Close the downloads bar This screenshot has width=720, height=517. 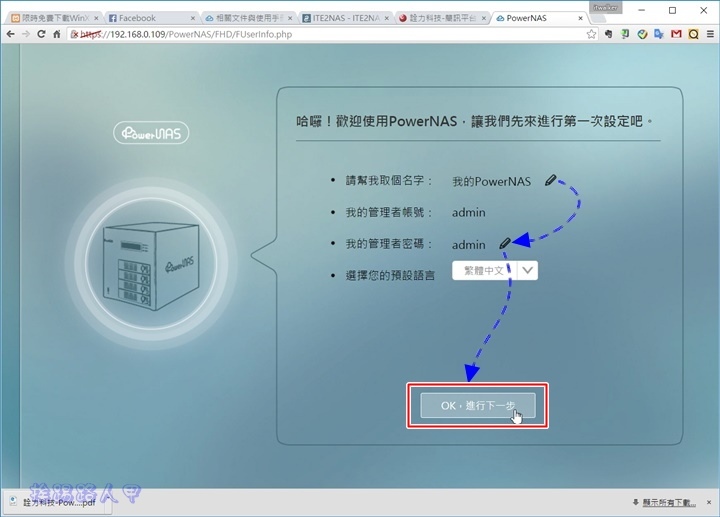[x=709, y=502]
